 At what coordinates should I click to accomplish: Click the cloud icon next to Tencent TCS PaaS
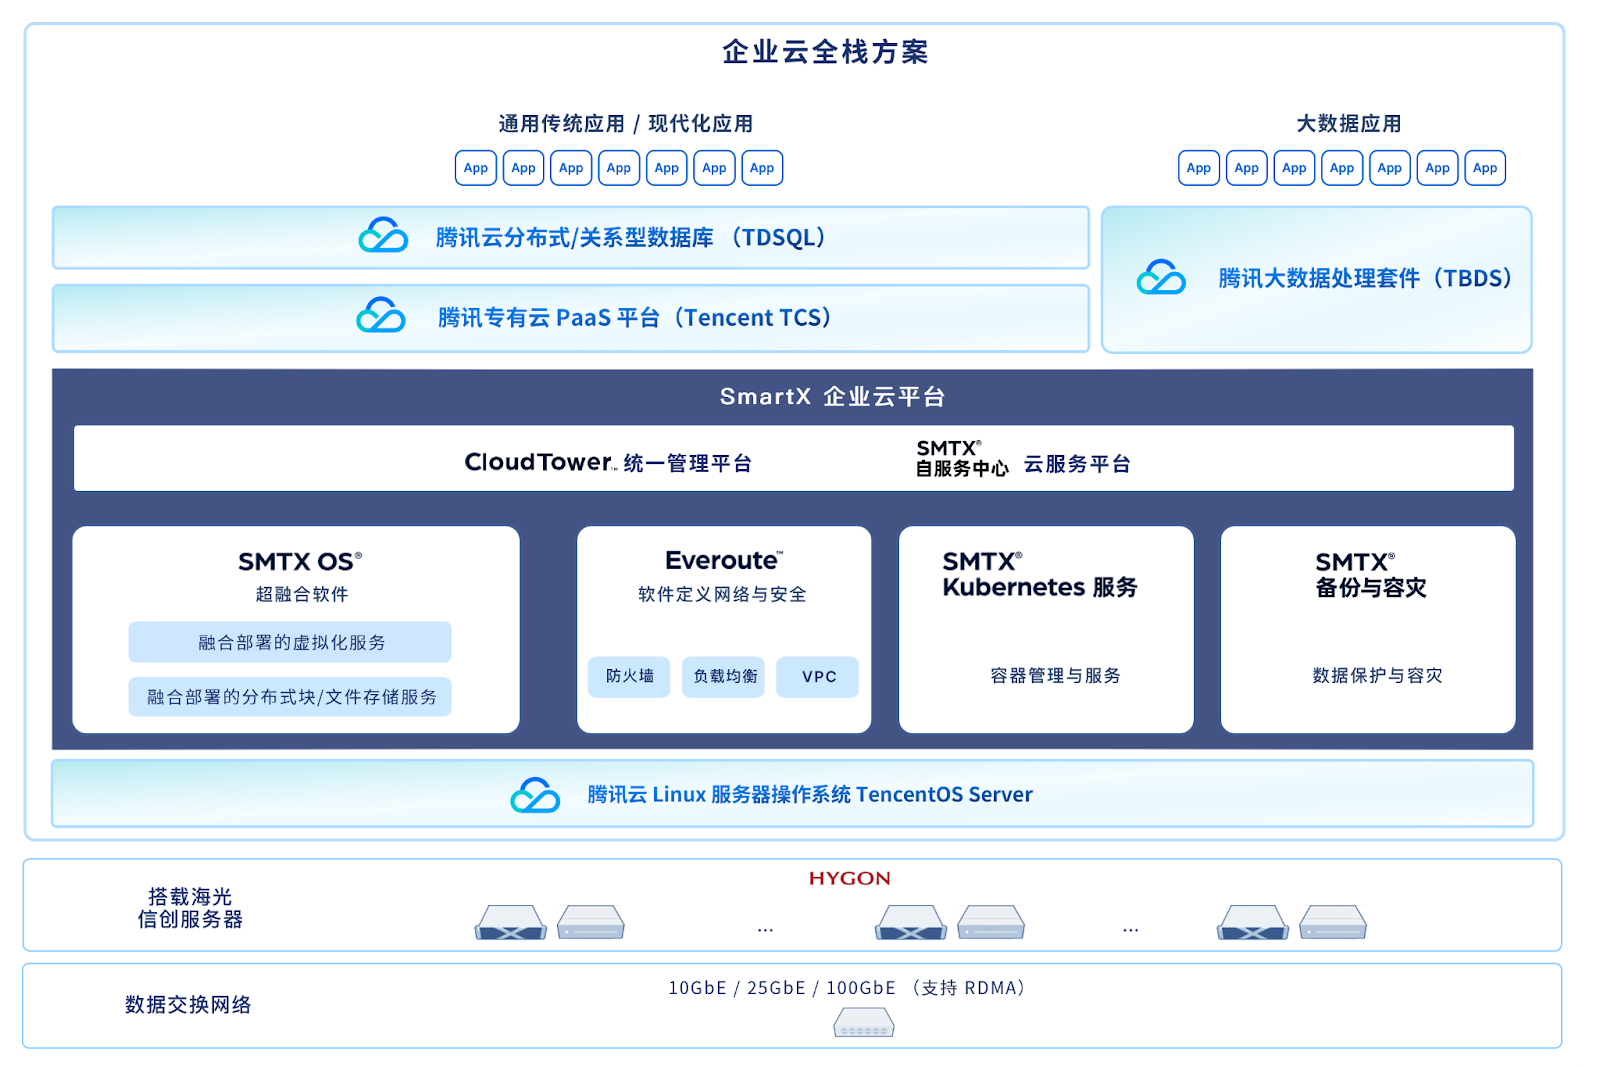click(381, 315)
